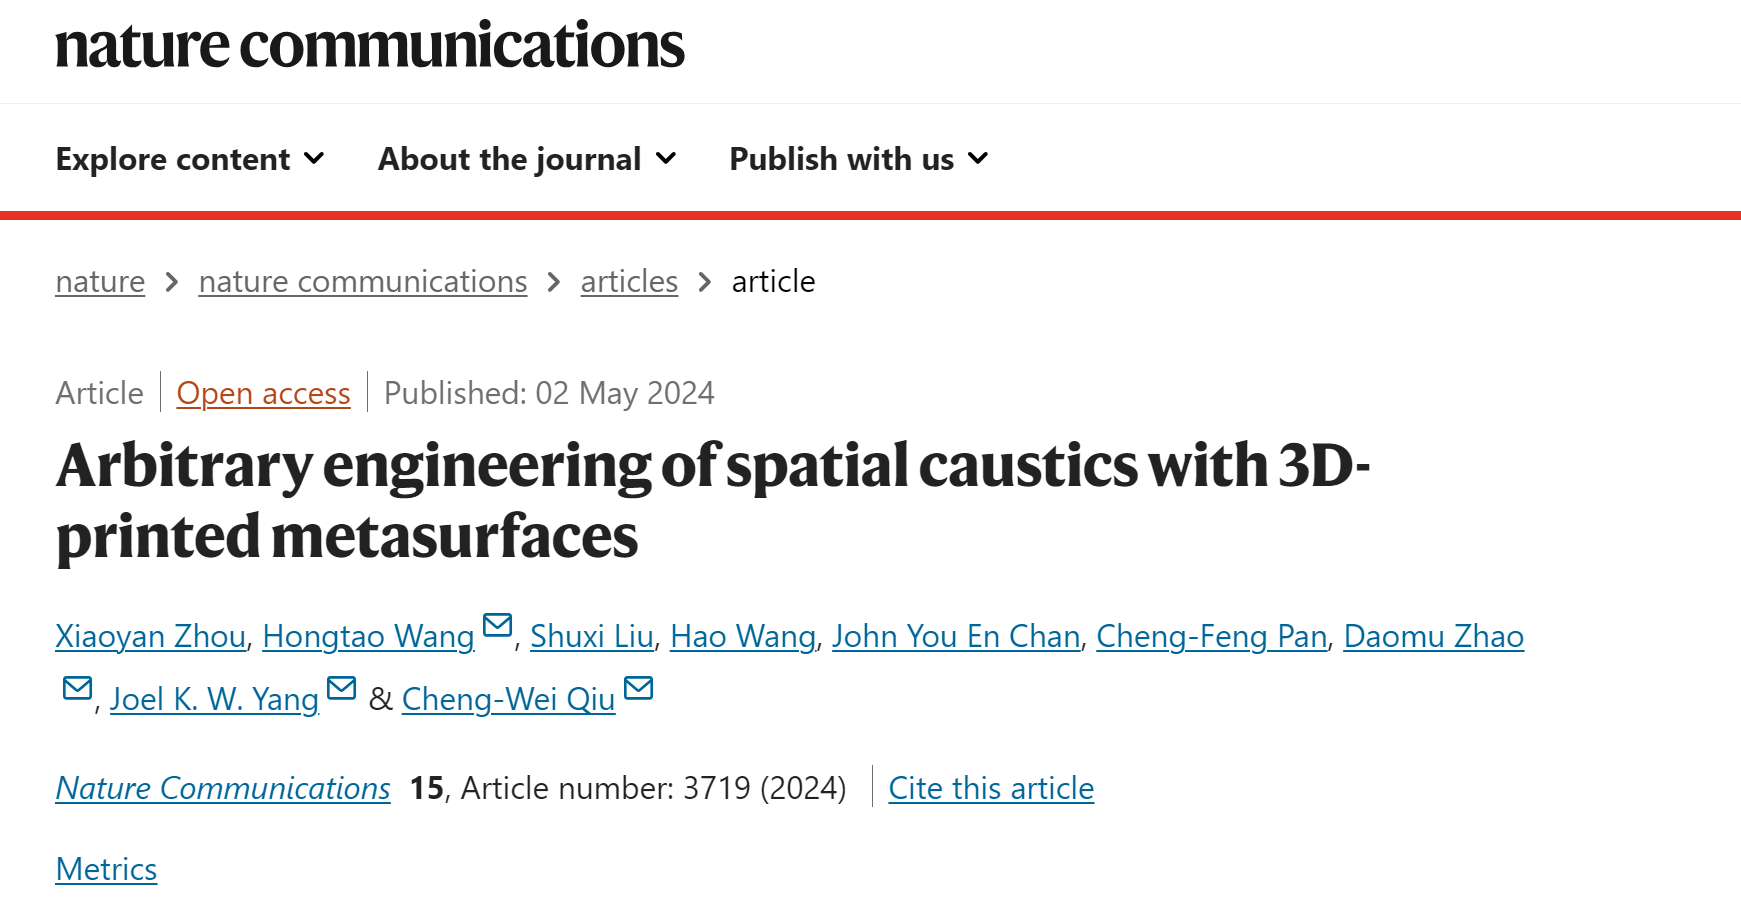This screenshot has width=1741, height=911.
Task: Click the italic Nature Communications journal link
Action: tap(223, 788)
